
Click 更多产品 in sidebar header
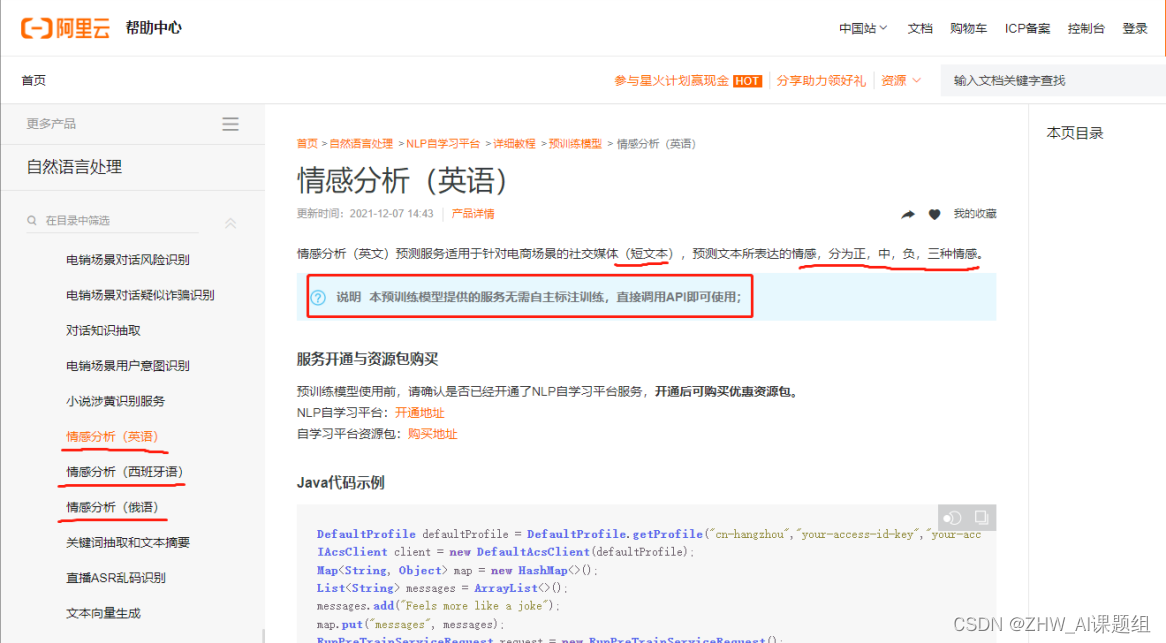pos(51,123)
